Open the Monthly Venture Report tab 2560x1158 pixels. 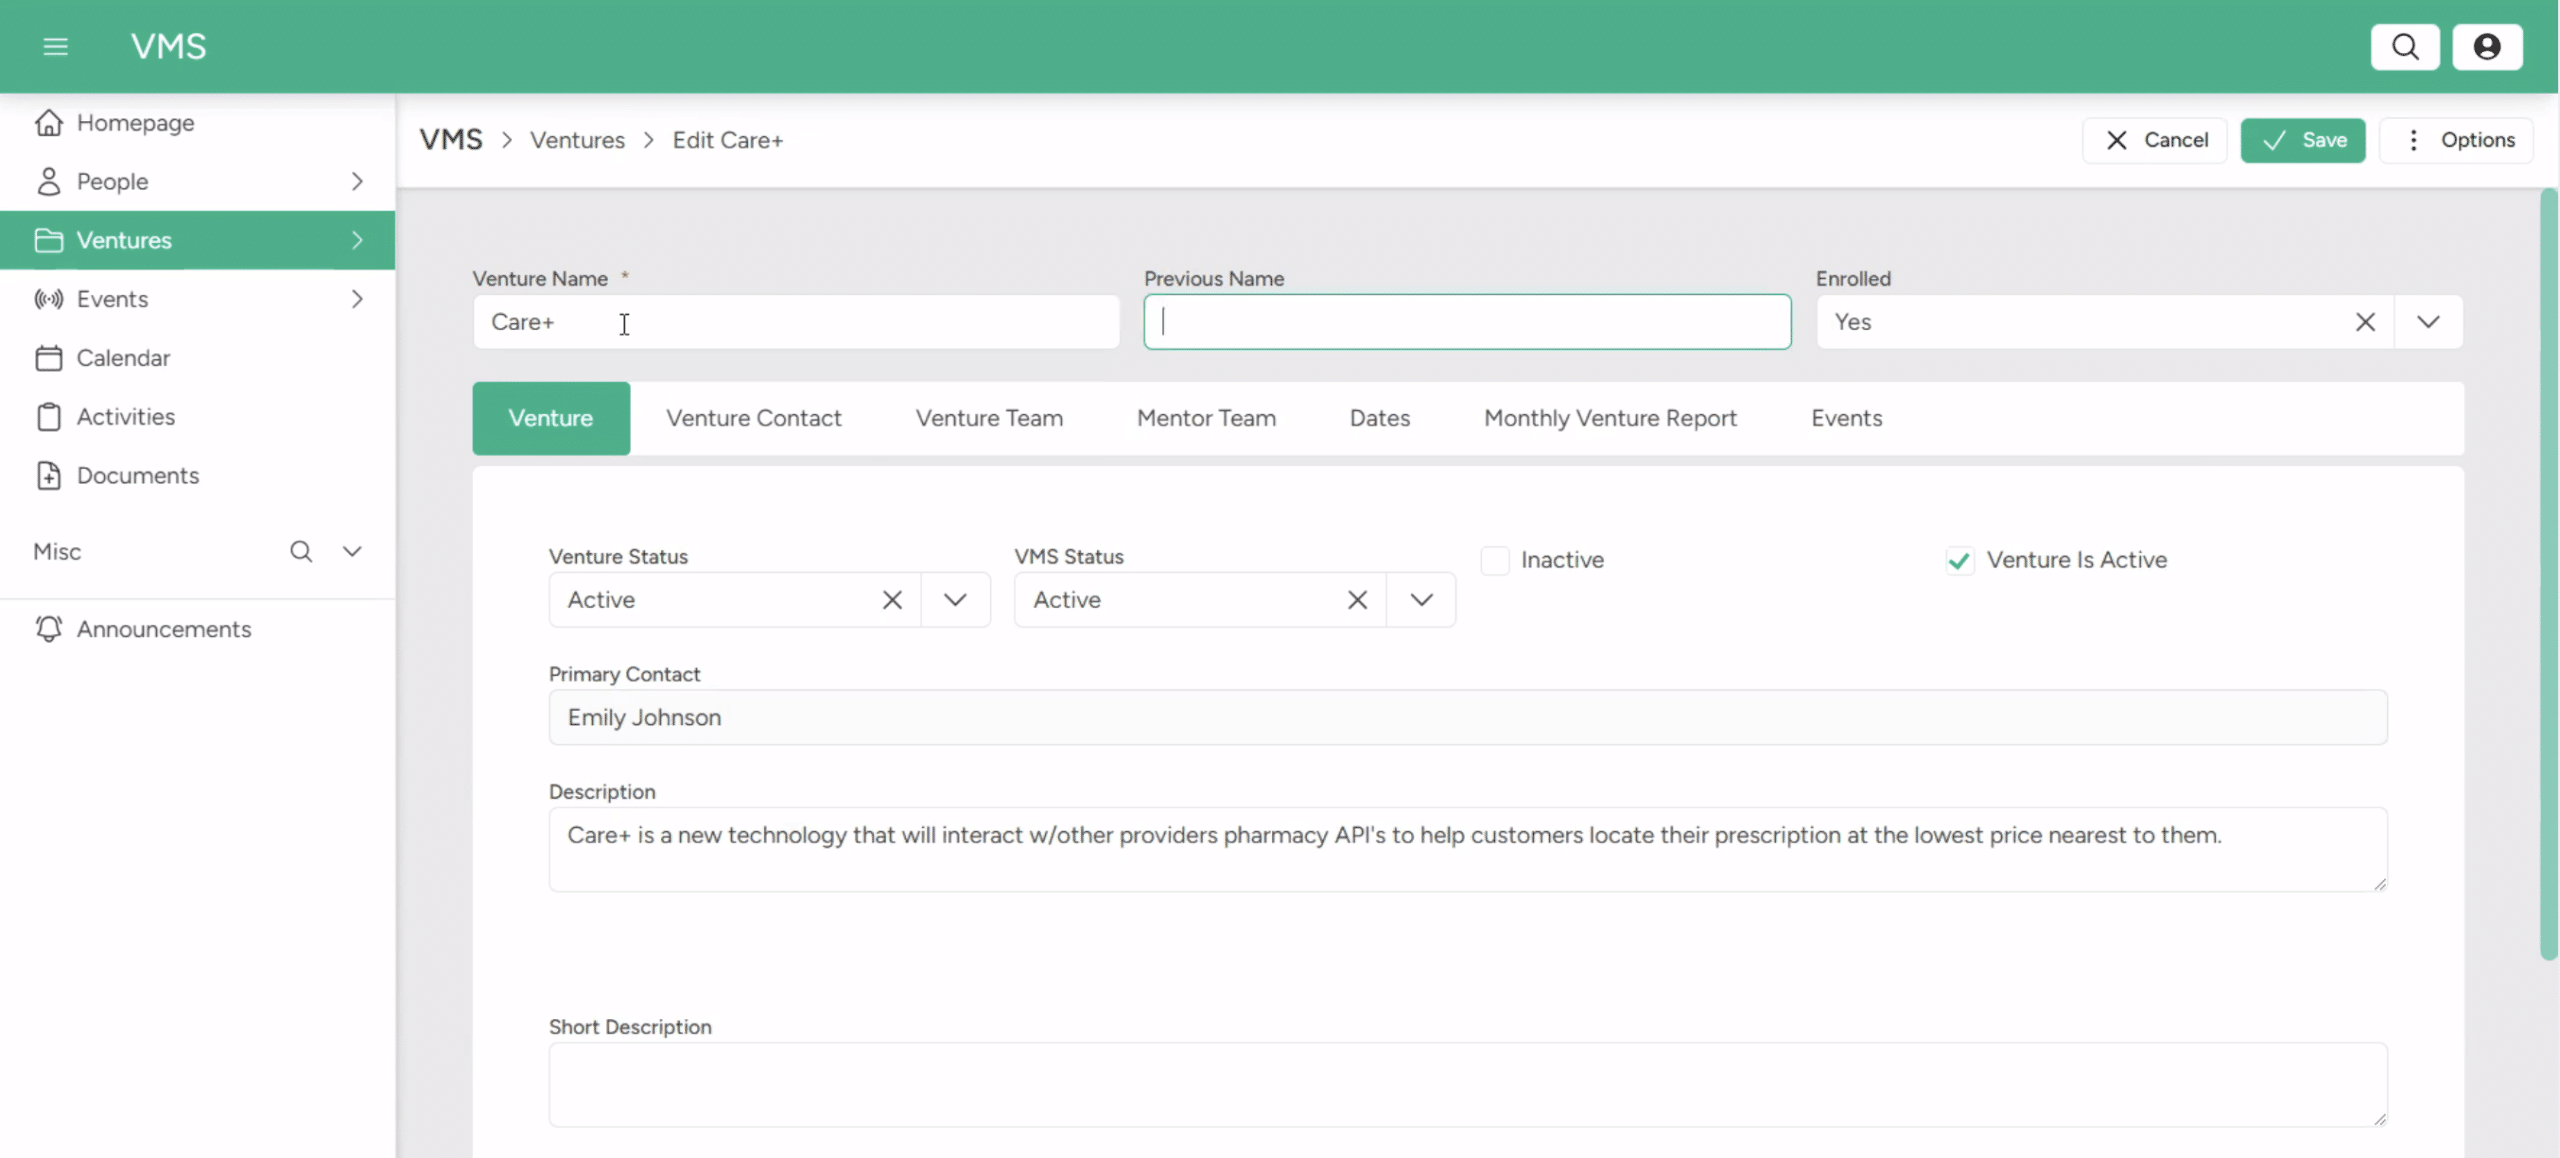point(1609,417)
